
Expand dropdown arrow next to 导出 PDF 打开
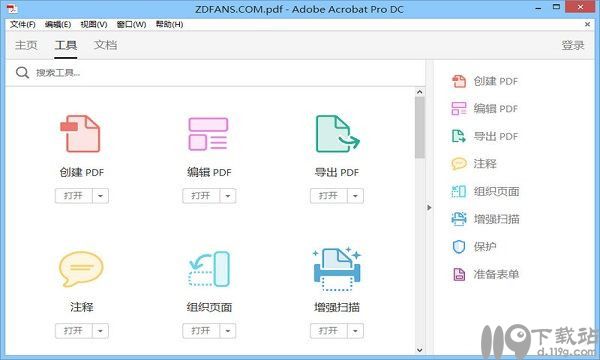(355, 196)
